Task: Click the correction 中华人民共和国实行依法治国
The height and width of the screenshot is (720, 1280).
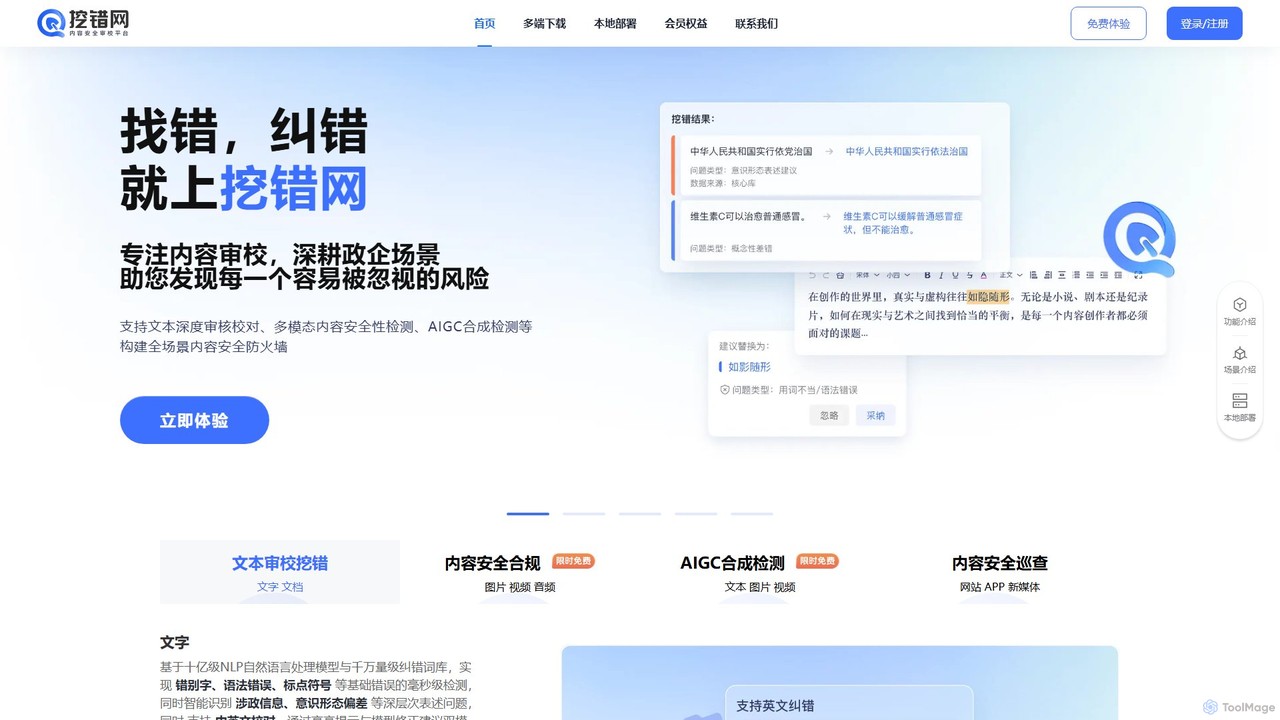Action: [907, 151]
